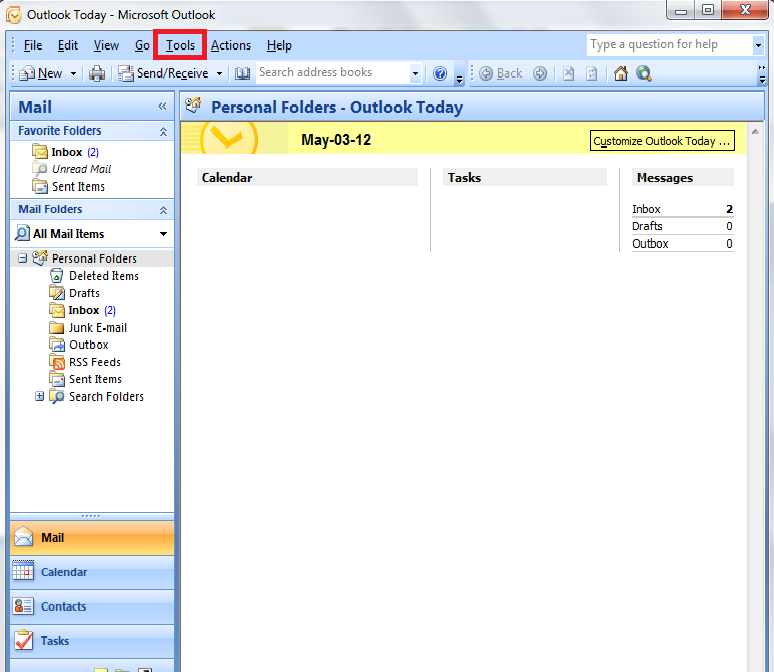Open the Send/Receive dropdown arrow
The width and height of the screenshot is (774, 672).
[219, 73]
